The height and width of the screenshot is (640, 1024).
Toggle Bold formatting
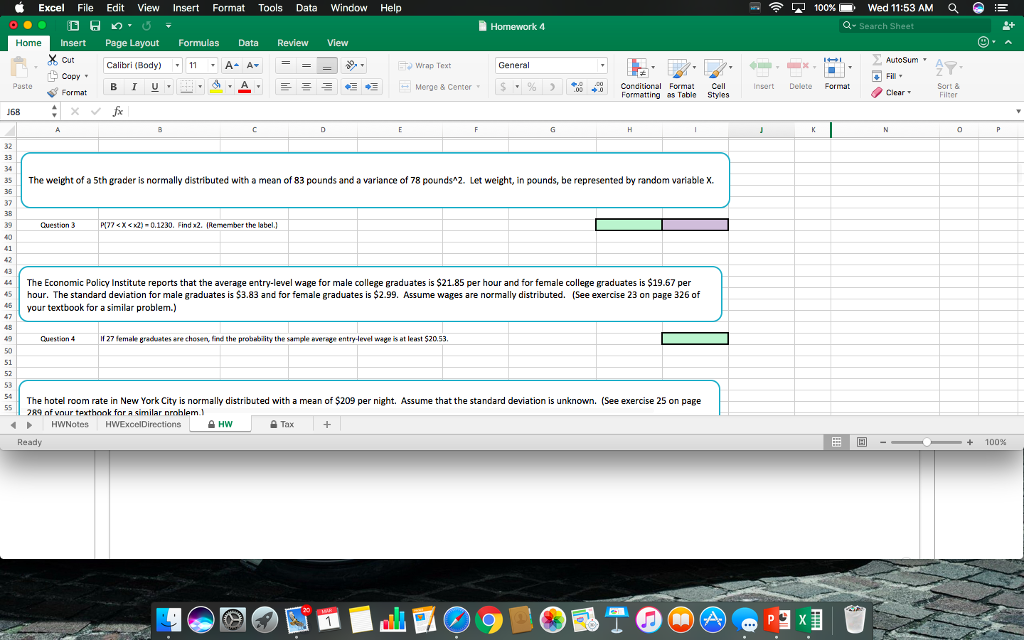(x=114, y=86)
